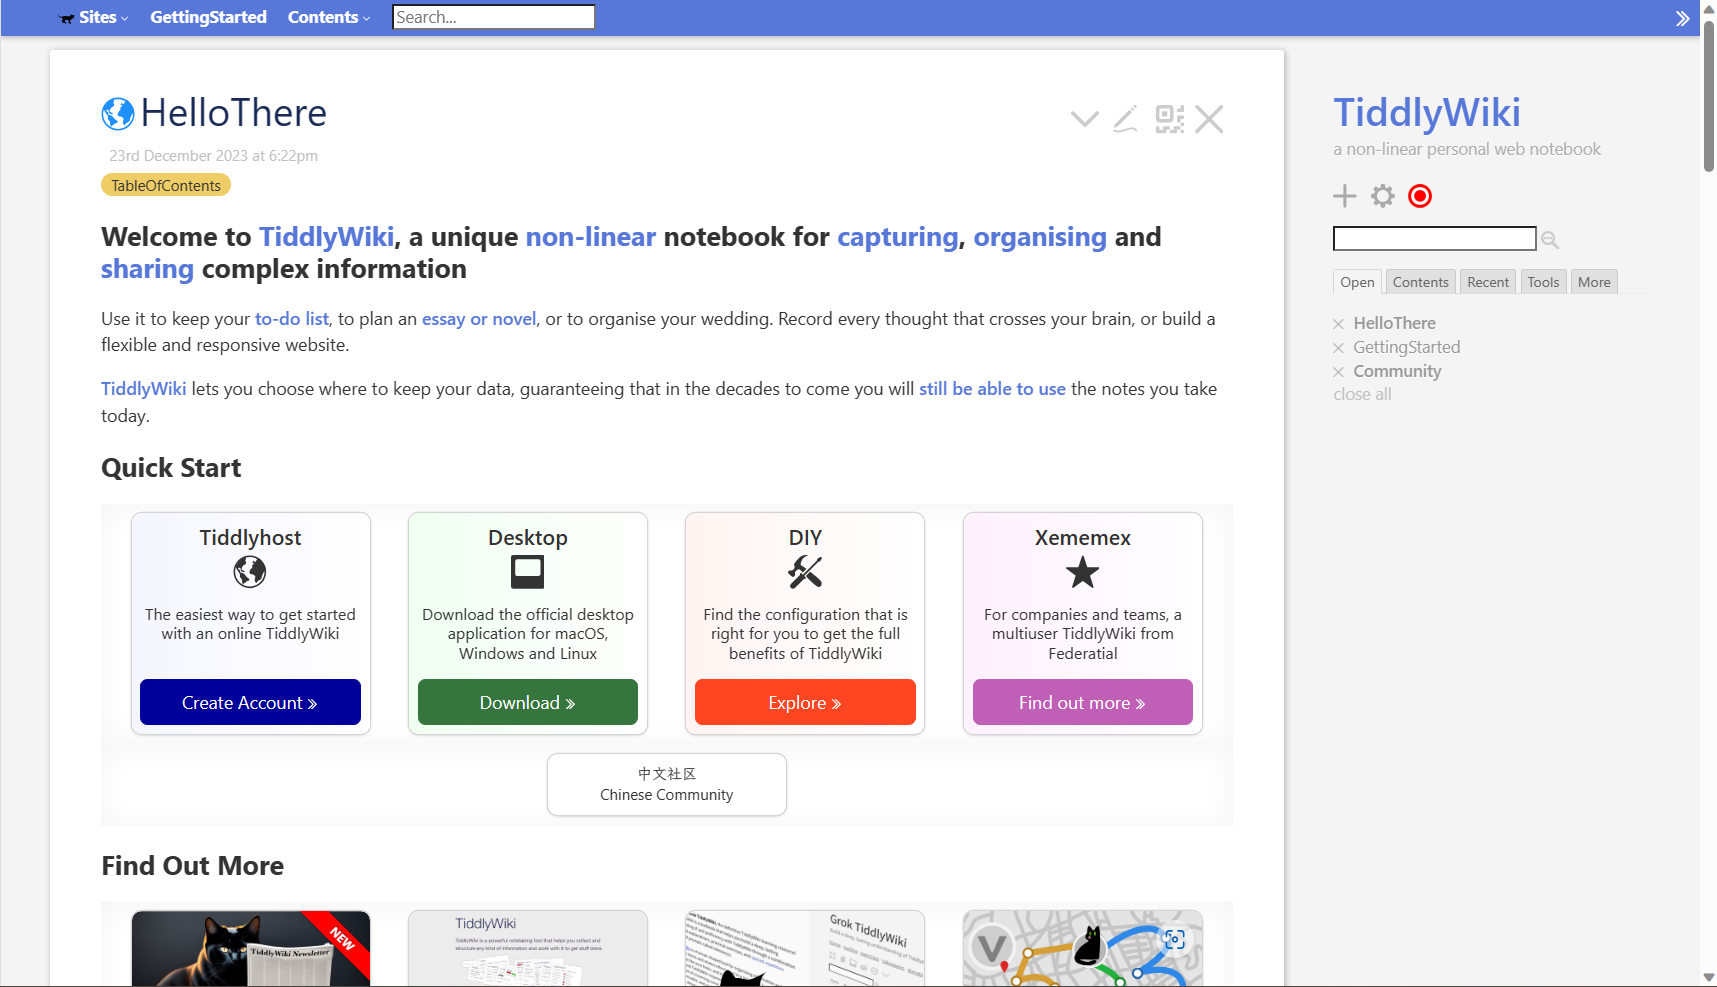Open the more actions chevron on HelloThere tiddler
This screenshot has height=987, width=1717.
[1085, 119]
